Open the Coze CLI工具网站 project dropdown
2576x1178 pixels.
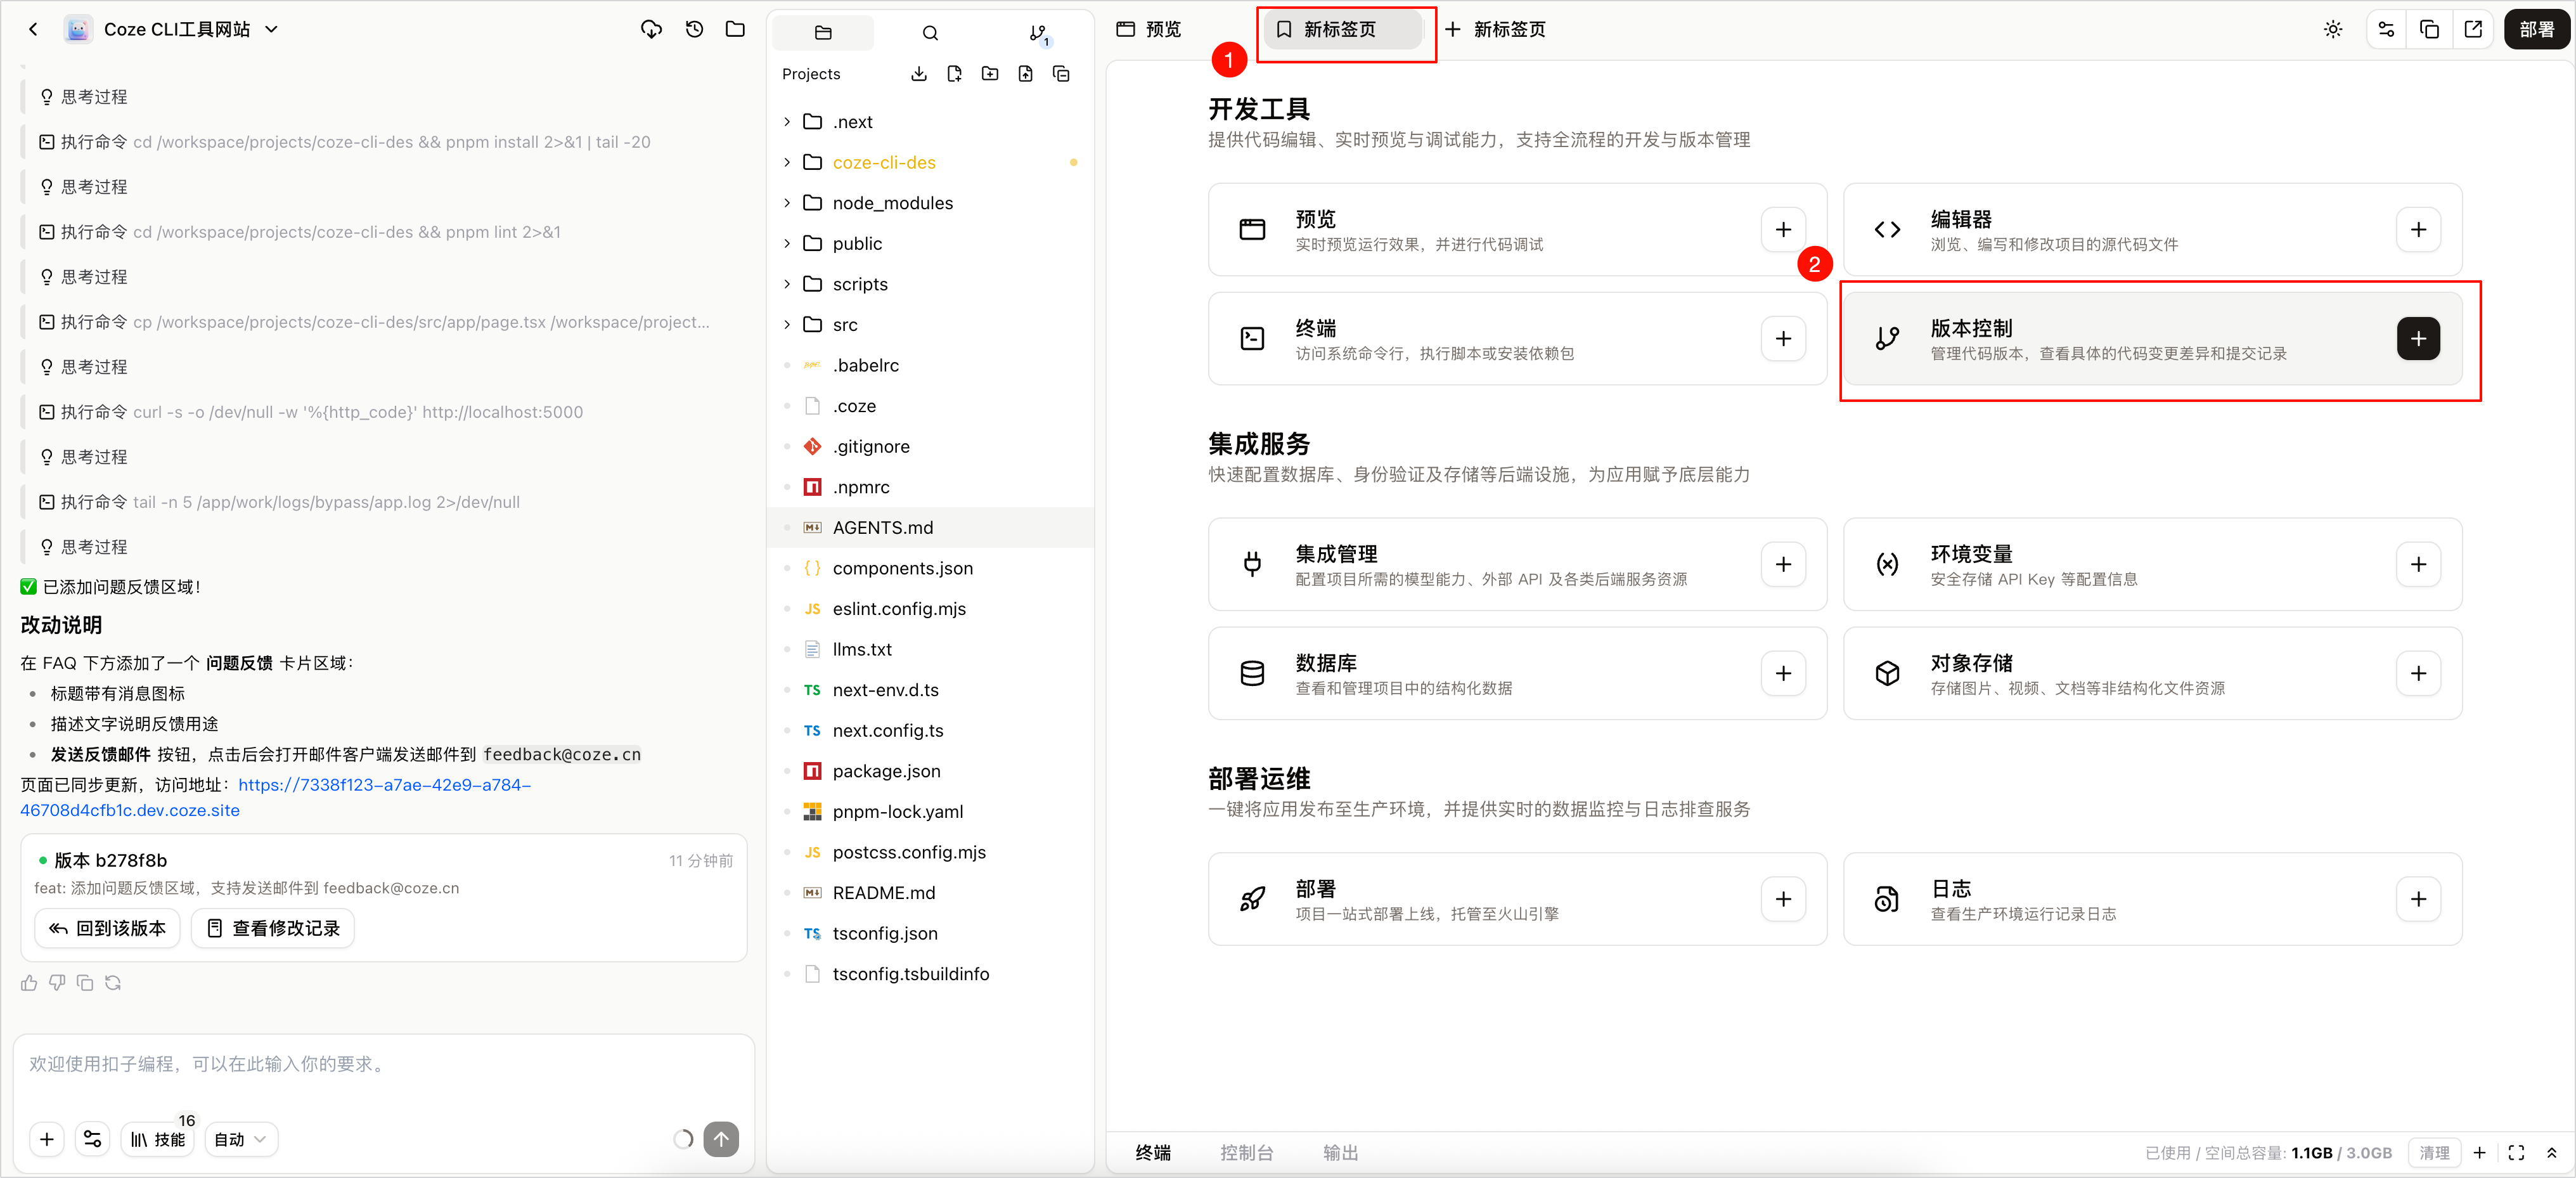point(271,29)
